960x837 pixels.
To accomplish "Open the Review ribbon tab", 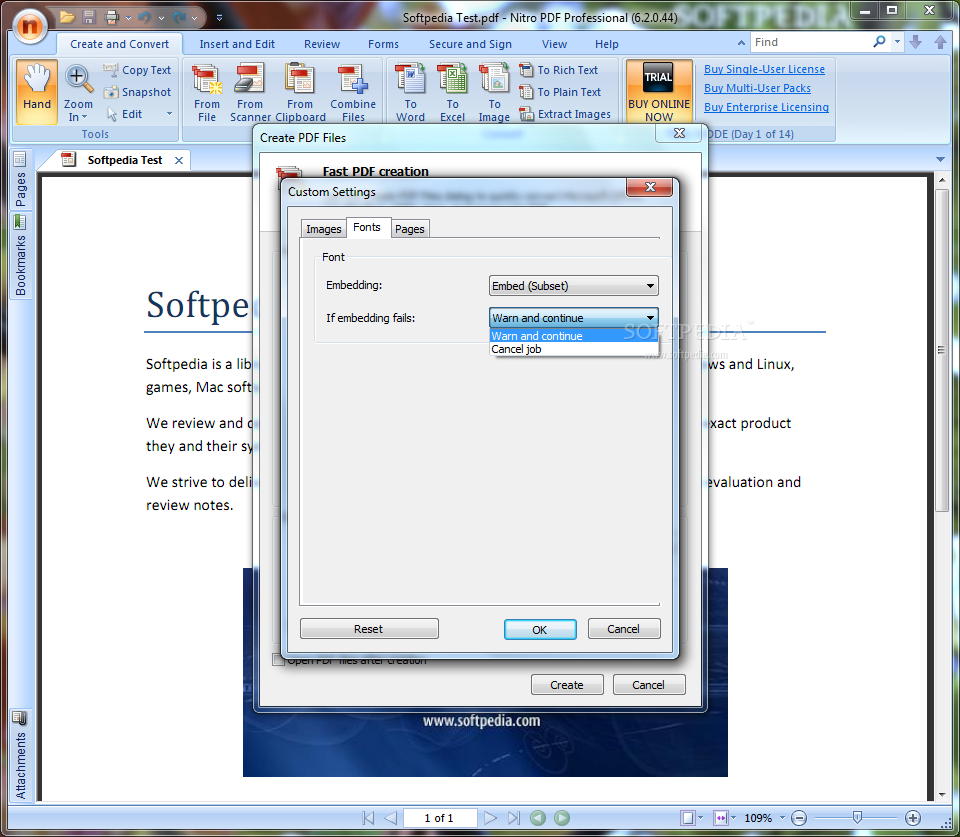I will pos(322,44).
